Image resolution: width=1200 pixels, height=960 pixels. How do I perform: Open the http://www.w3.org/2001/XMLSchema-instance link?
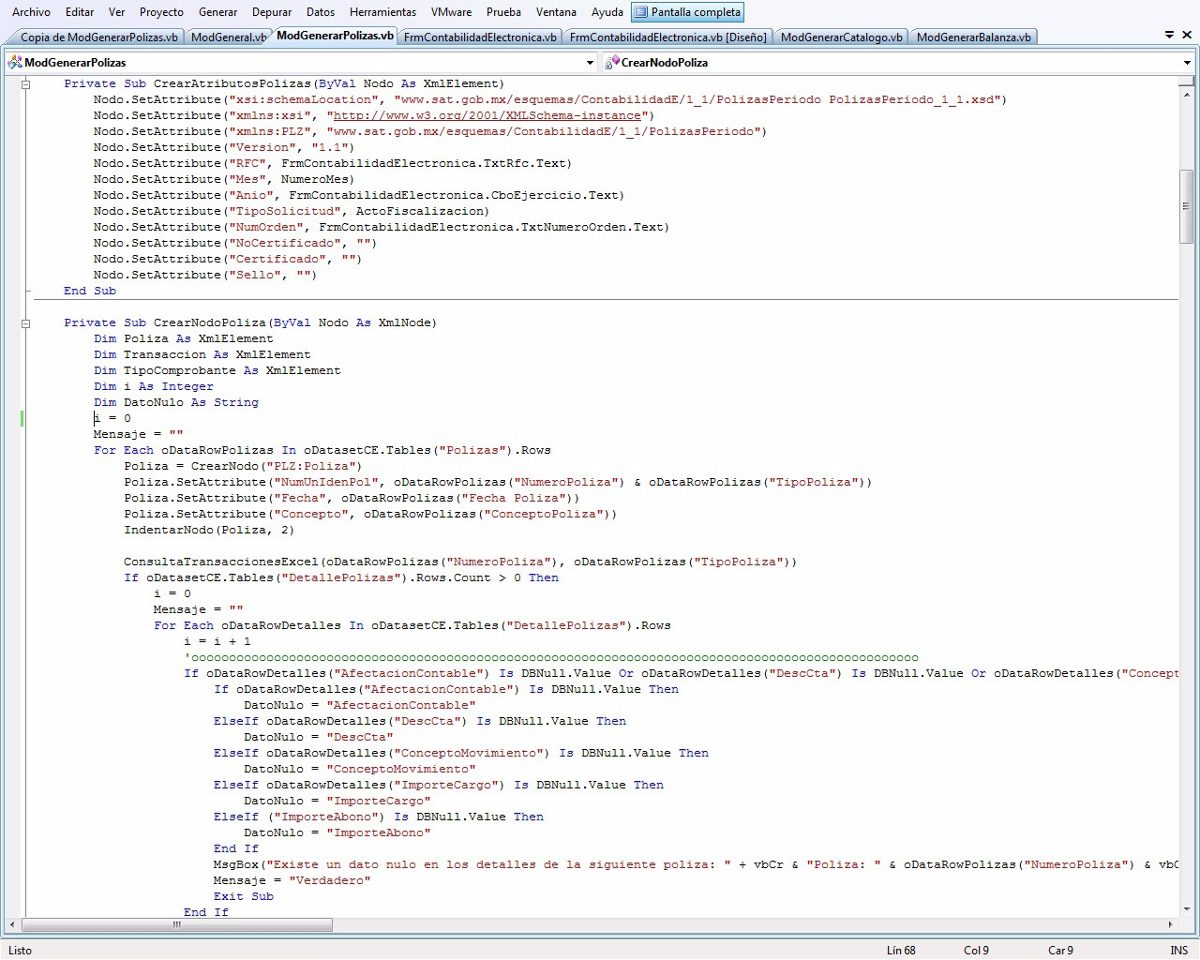tap(487, 115)
